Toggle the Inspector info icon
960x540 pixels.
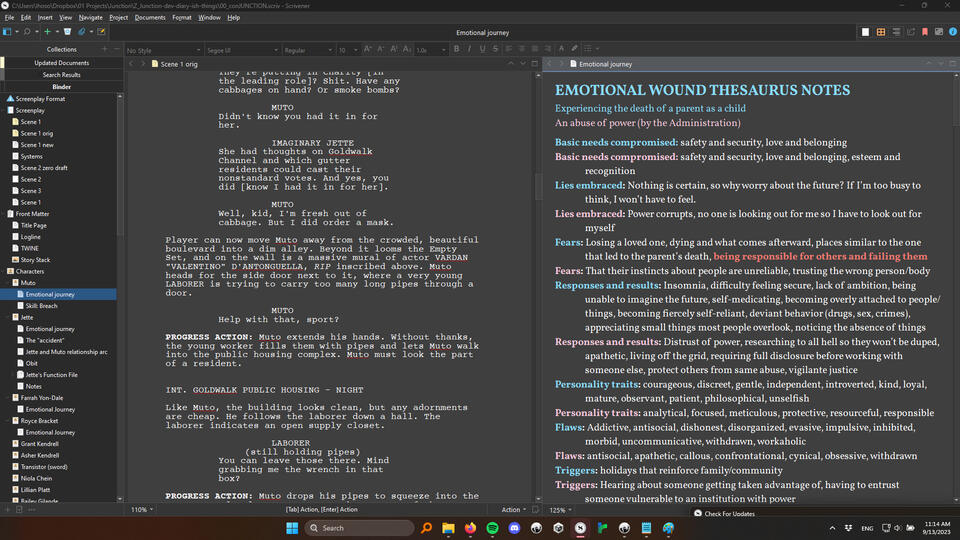953,32
